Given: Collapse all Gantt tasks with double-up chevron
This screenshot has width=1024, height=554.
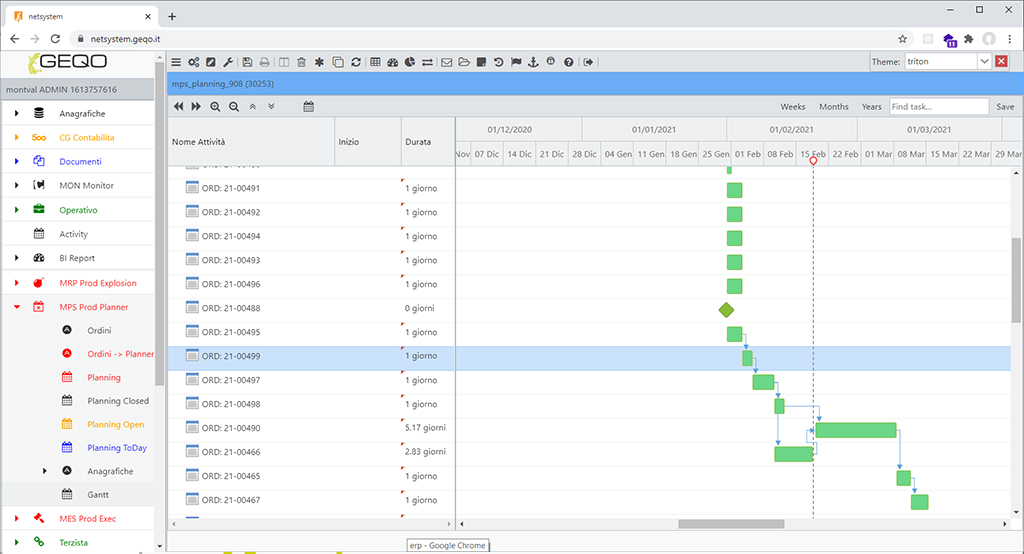Looking at the screenshot, I should point(252,106).
